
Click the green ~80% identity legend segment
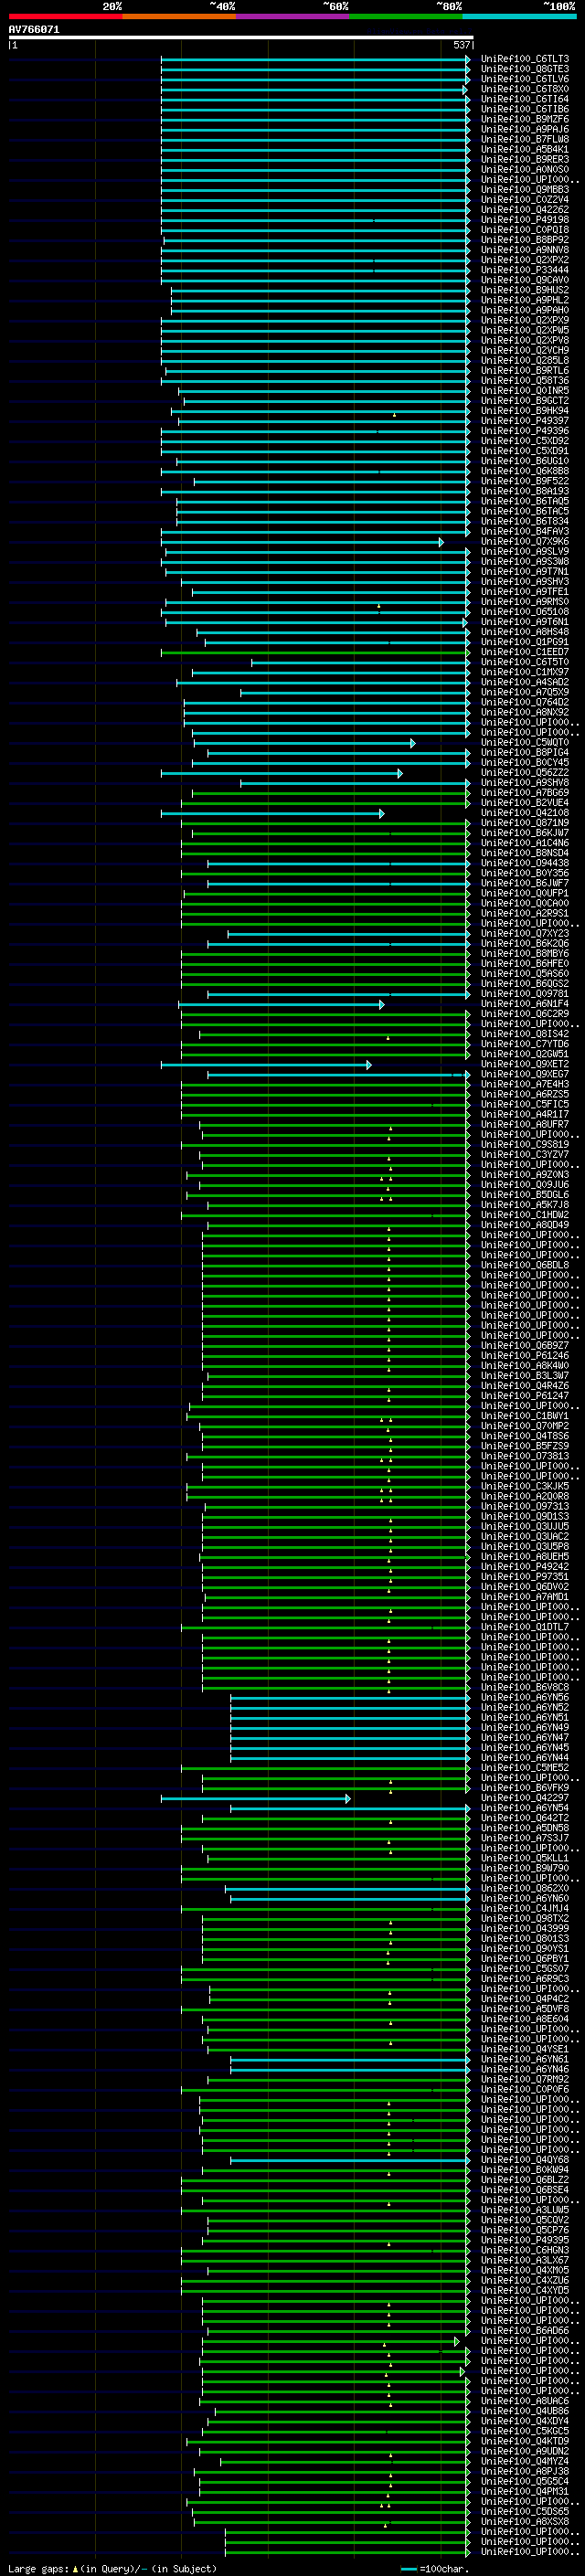pyautogui.click(x=406, y=16)
